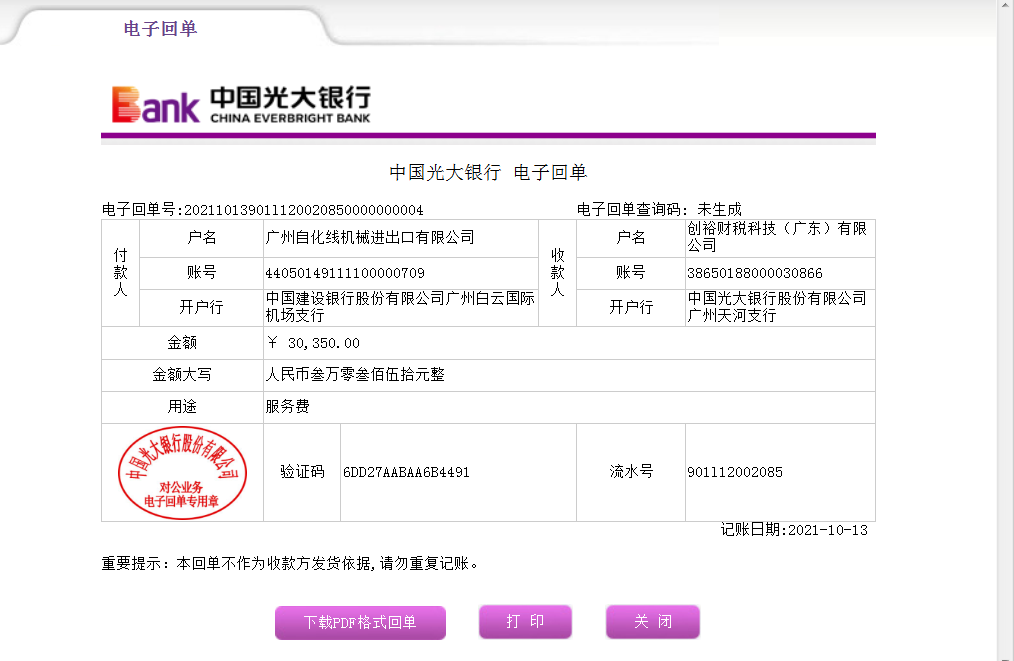Click the red 电子回单专用章 seal
1014x661 pixels.
pyautogui.click(x=182, y=473)
